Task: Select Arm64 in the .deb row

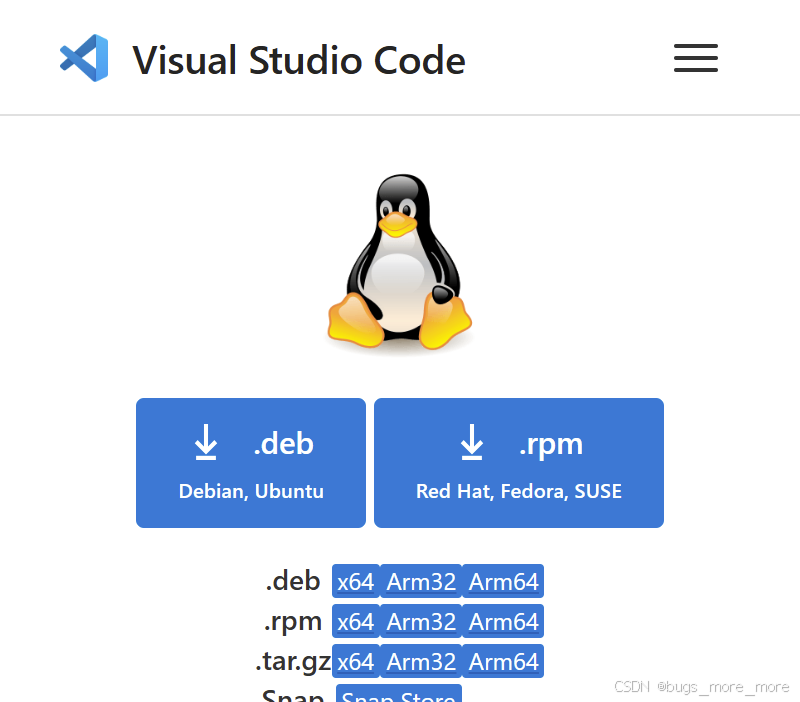Action: [x=503, y=581]
